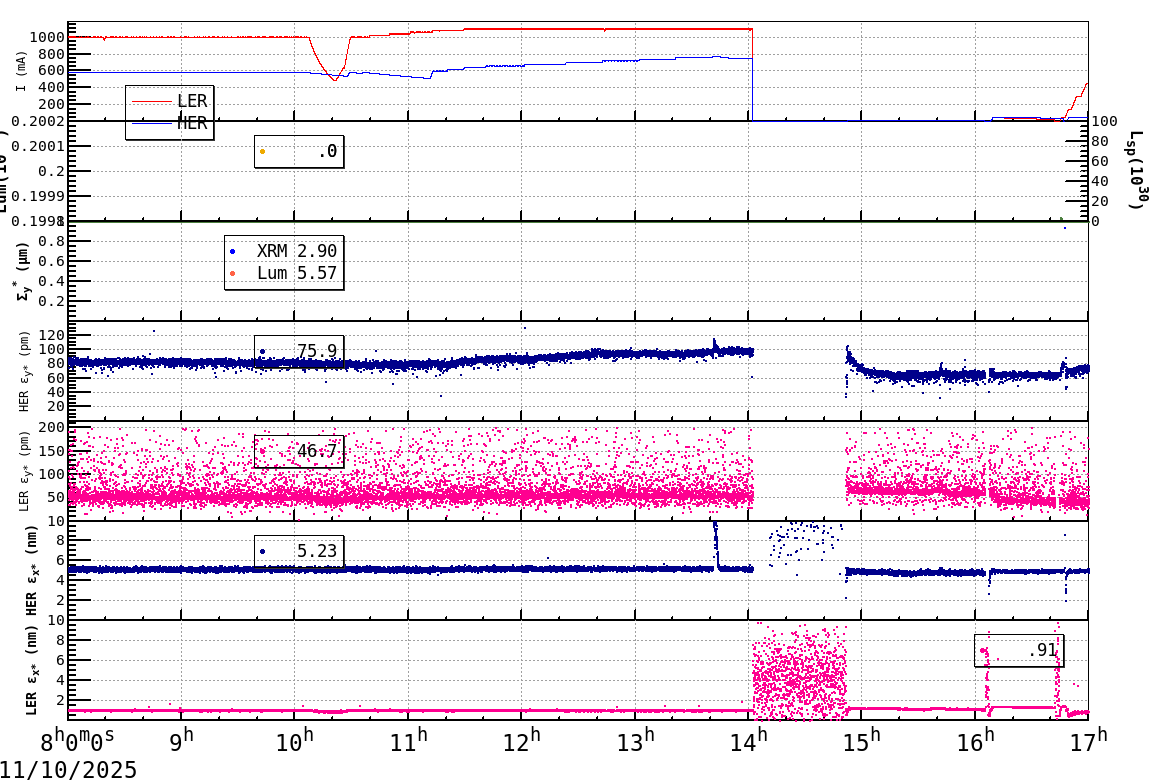
Task: Select the red LER line sample in legend
Action: click(x=152, y=101)
